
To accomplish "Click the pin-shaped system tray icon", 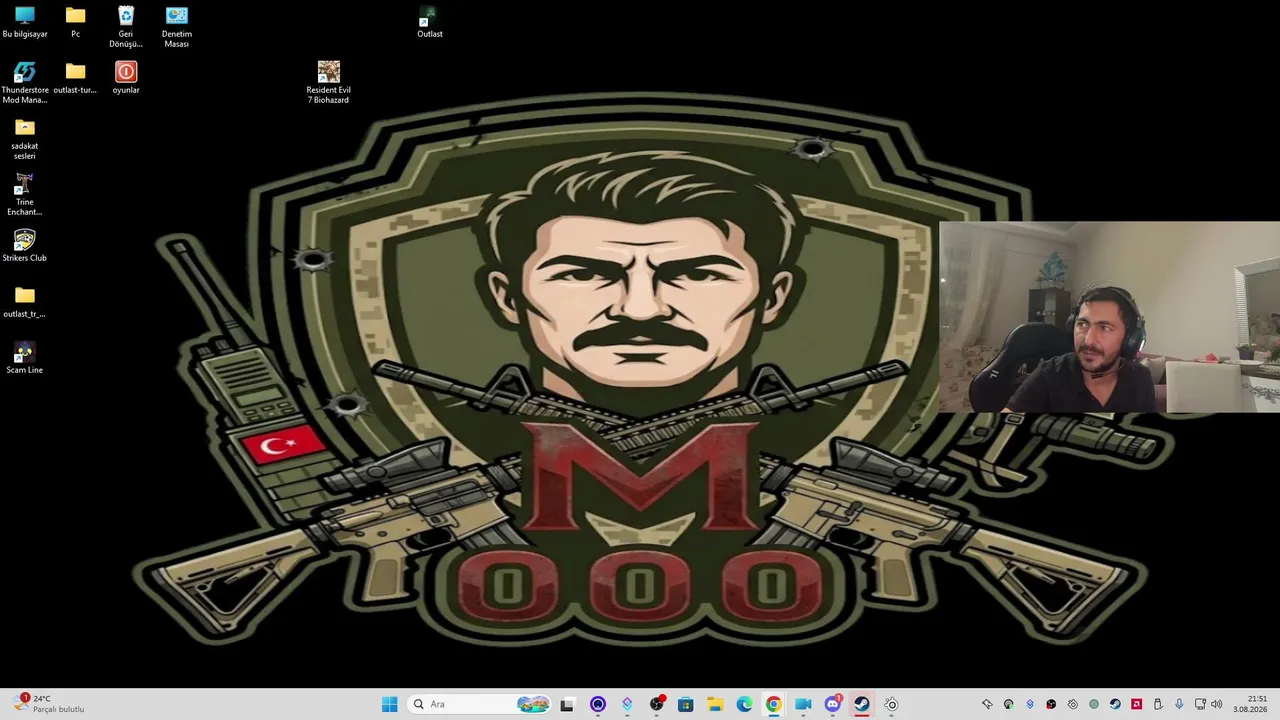I will (x=987, y=704).
